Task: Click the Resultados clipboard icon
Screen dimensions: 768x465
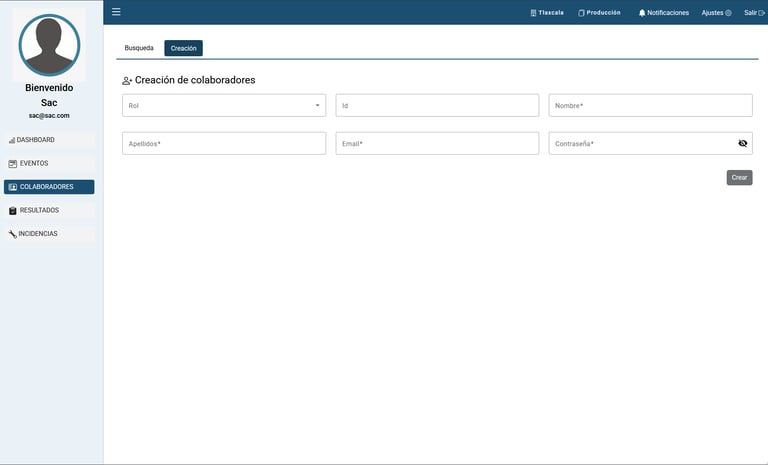Action: tap(13, 211)
